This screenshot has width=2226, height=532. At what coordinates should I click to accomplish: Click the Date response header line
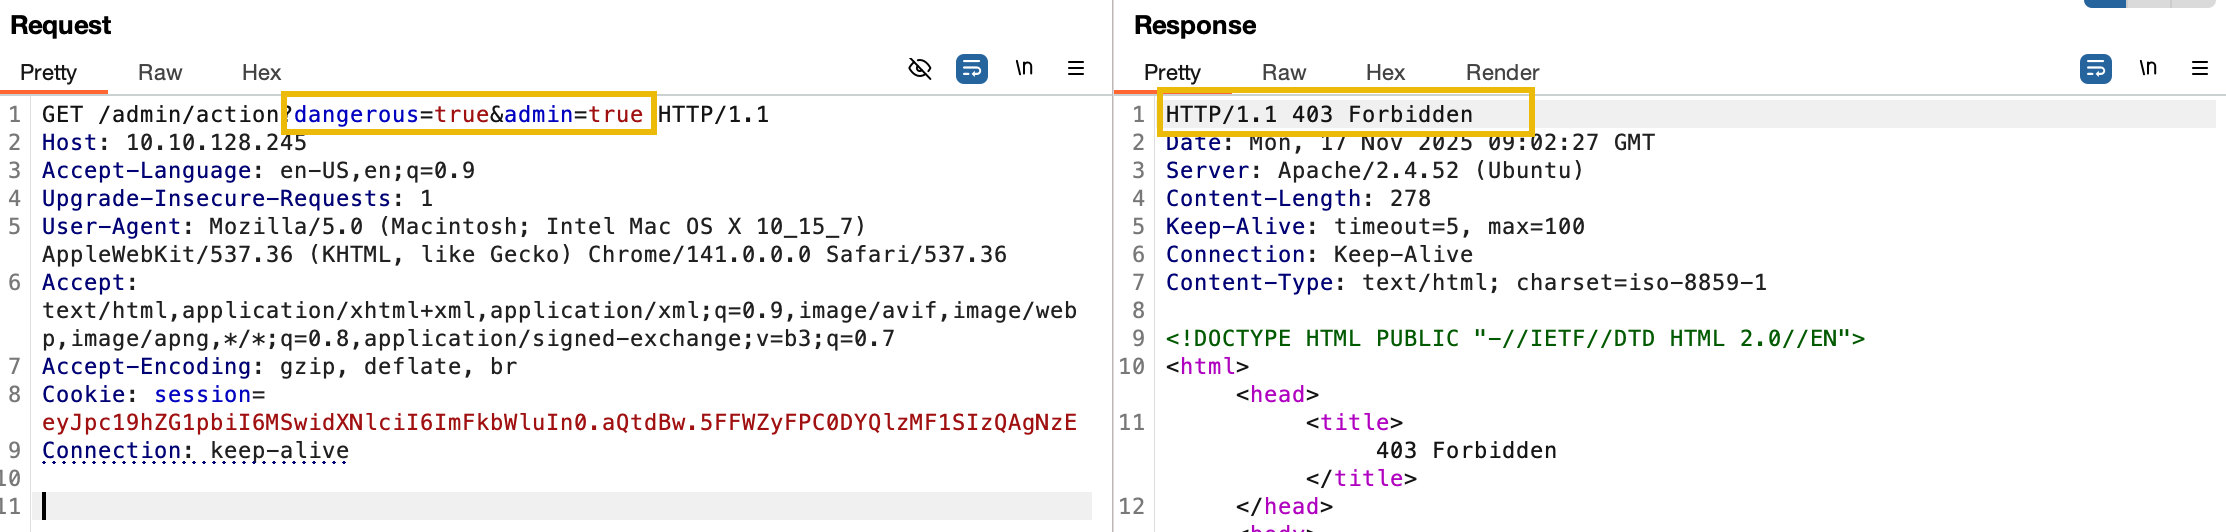click(1410, 142)
